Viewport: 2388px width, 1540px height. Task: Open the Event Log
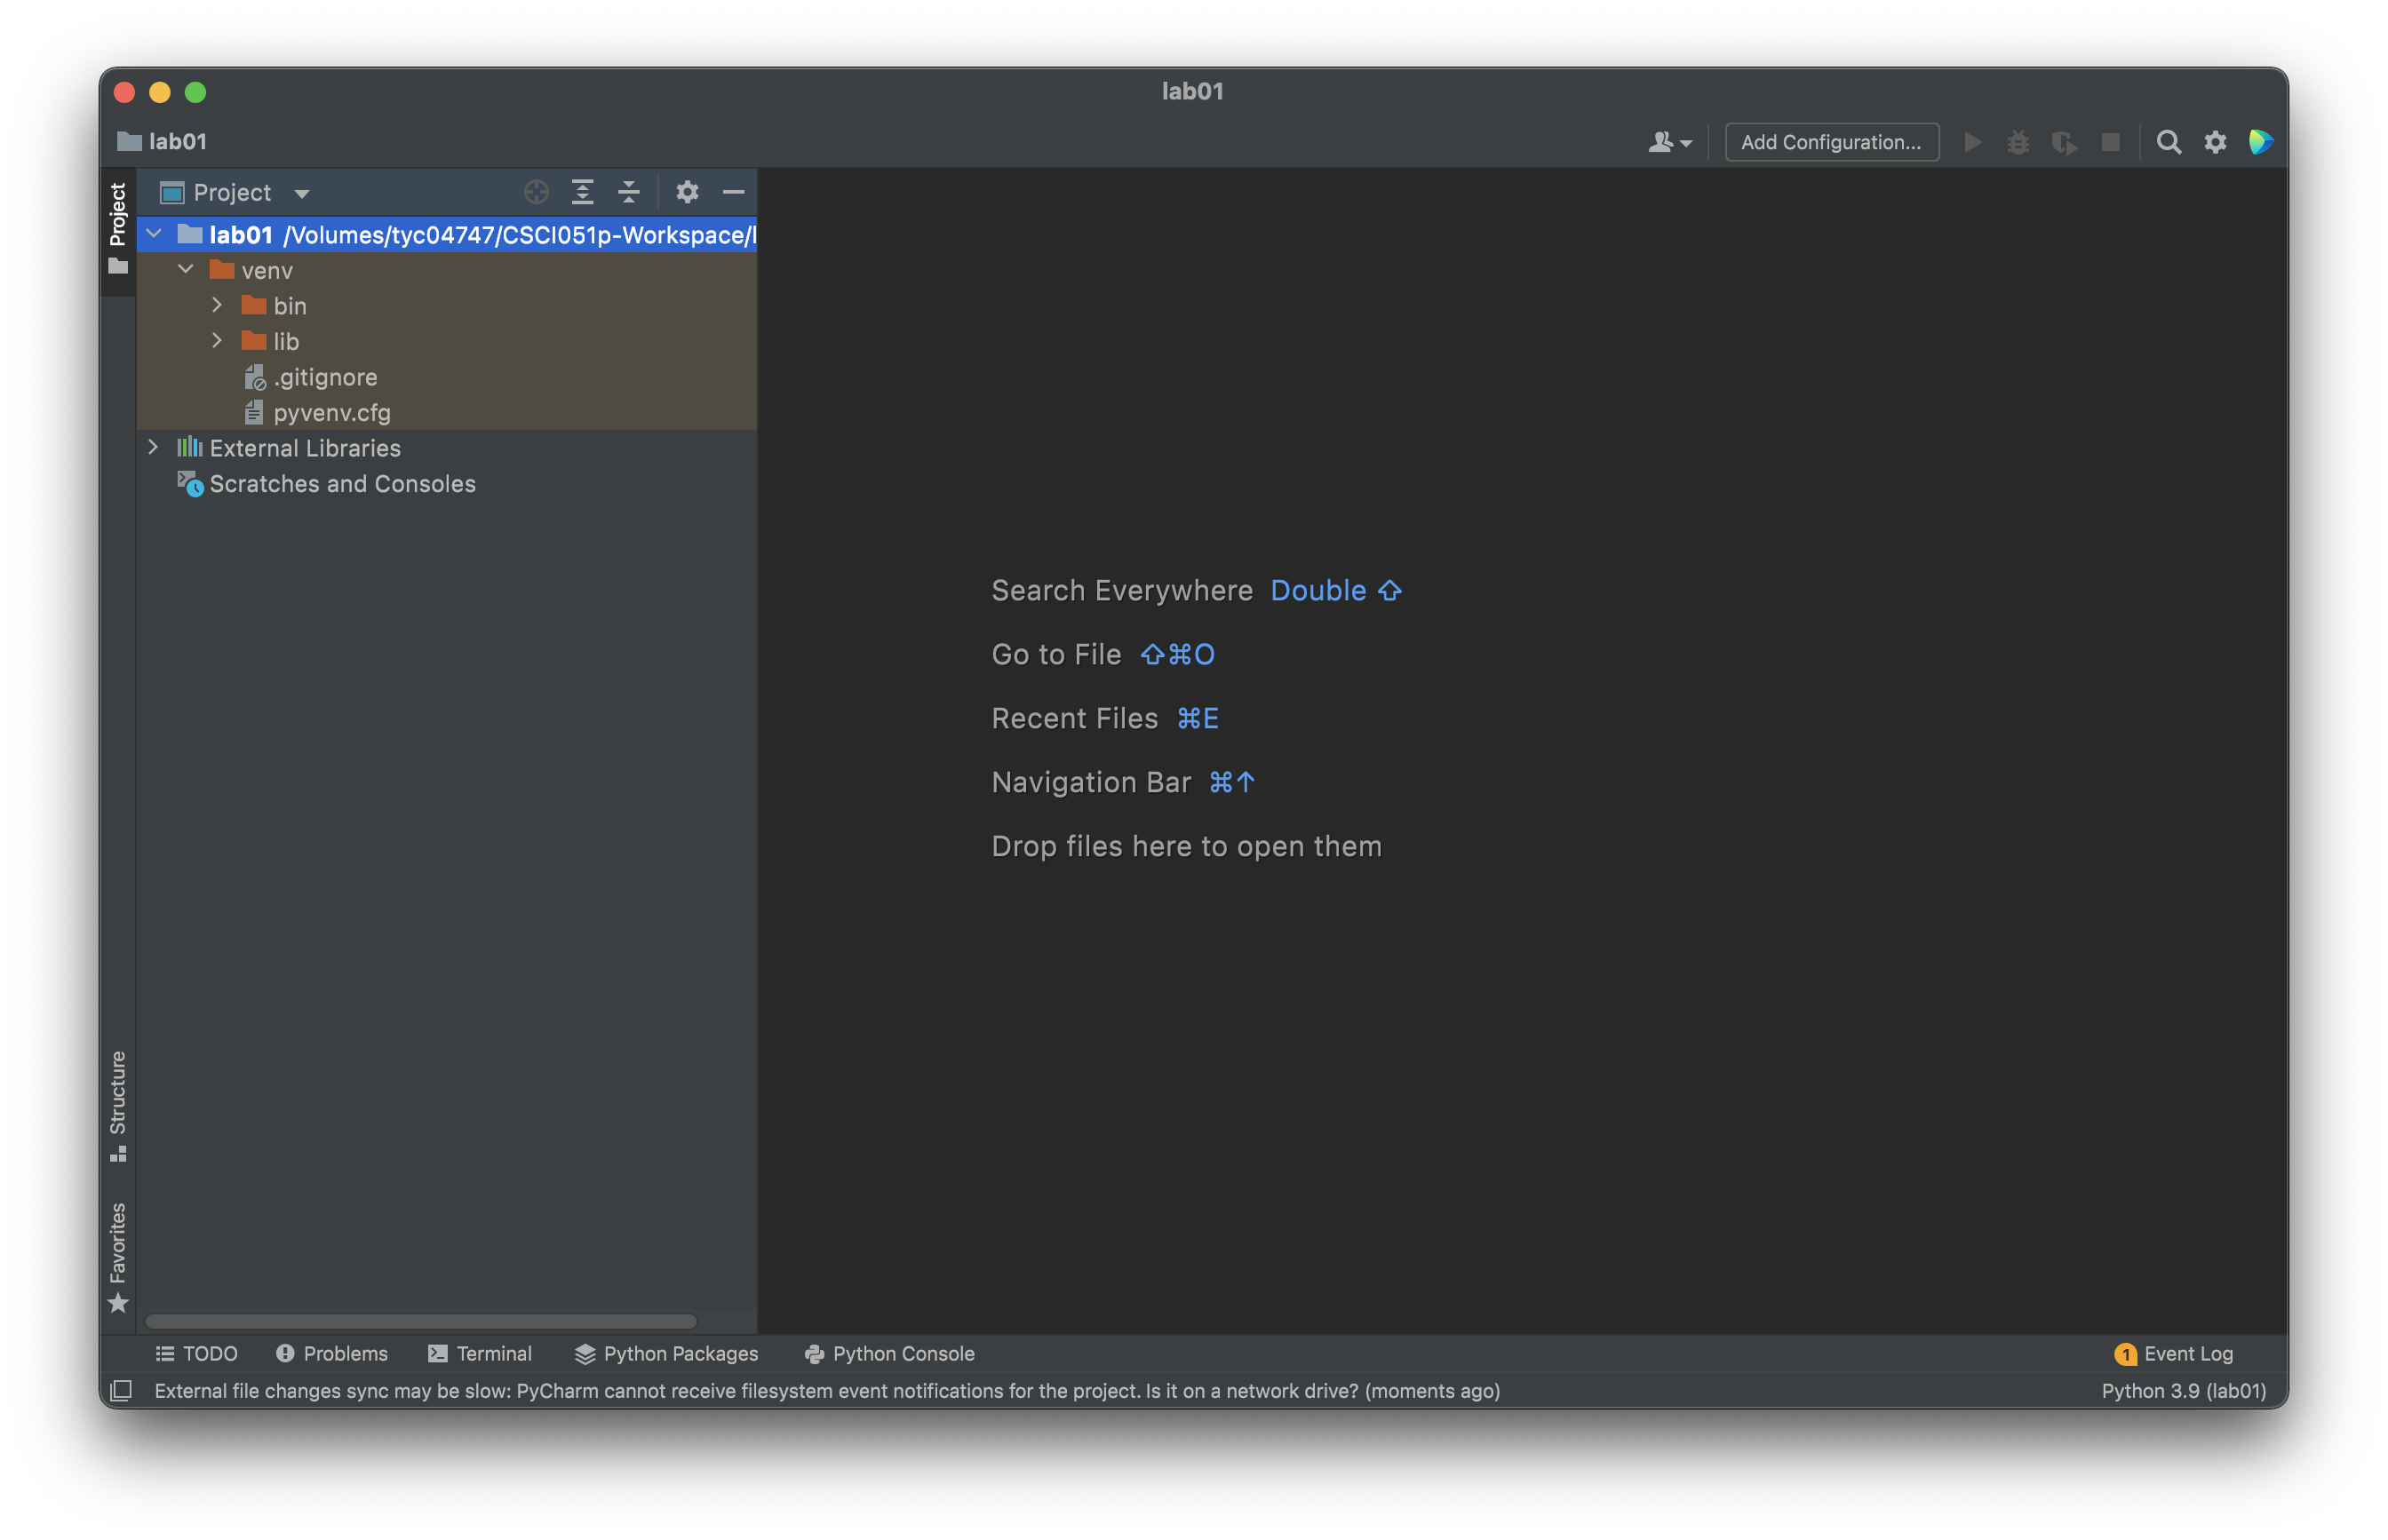pos(2173,1353)
